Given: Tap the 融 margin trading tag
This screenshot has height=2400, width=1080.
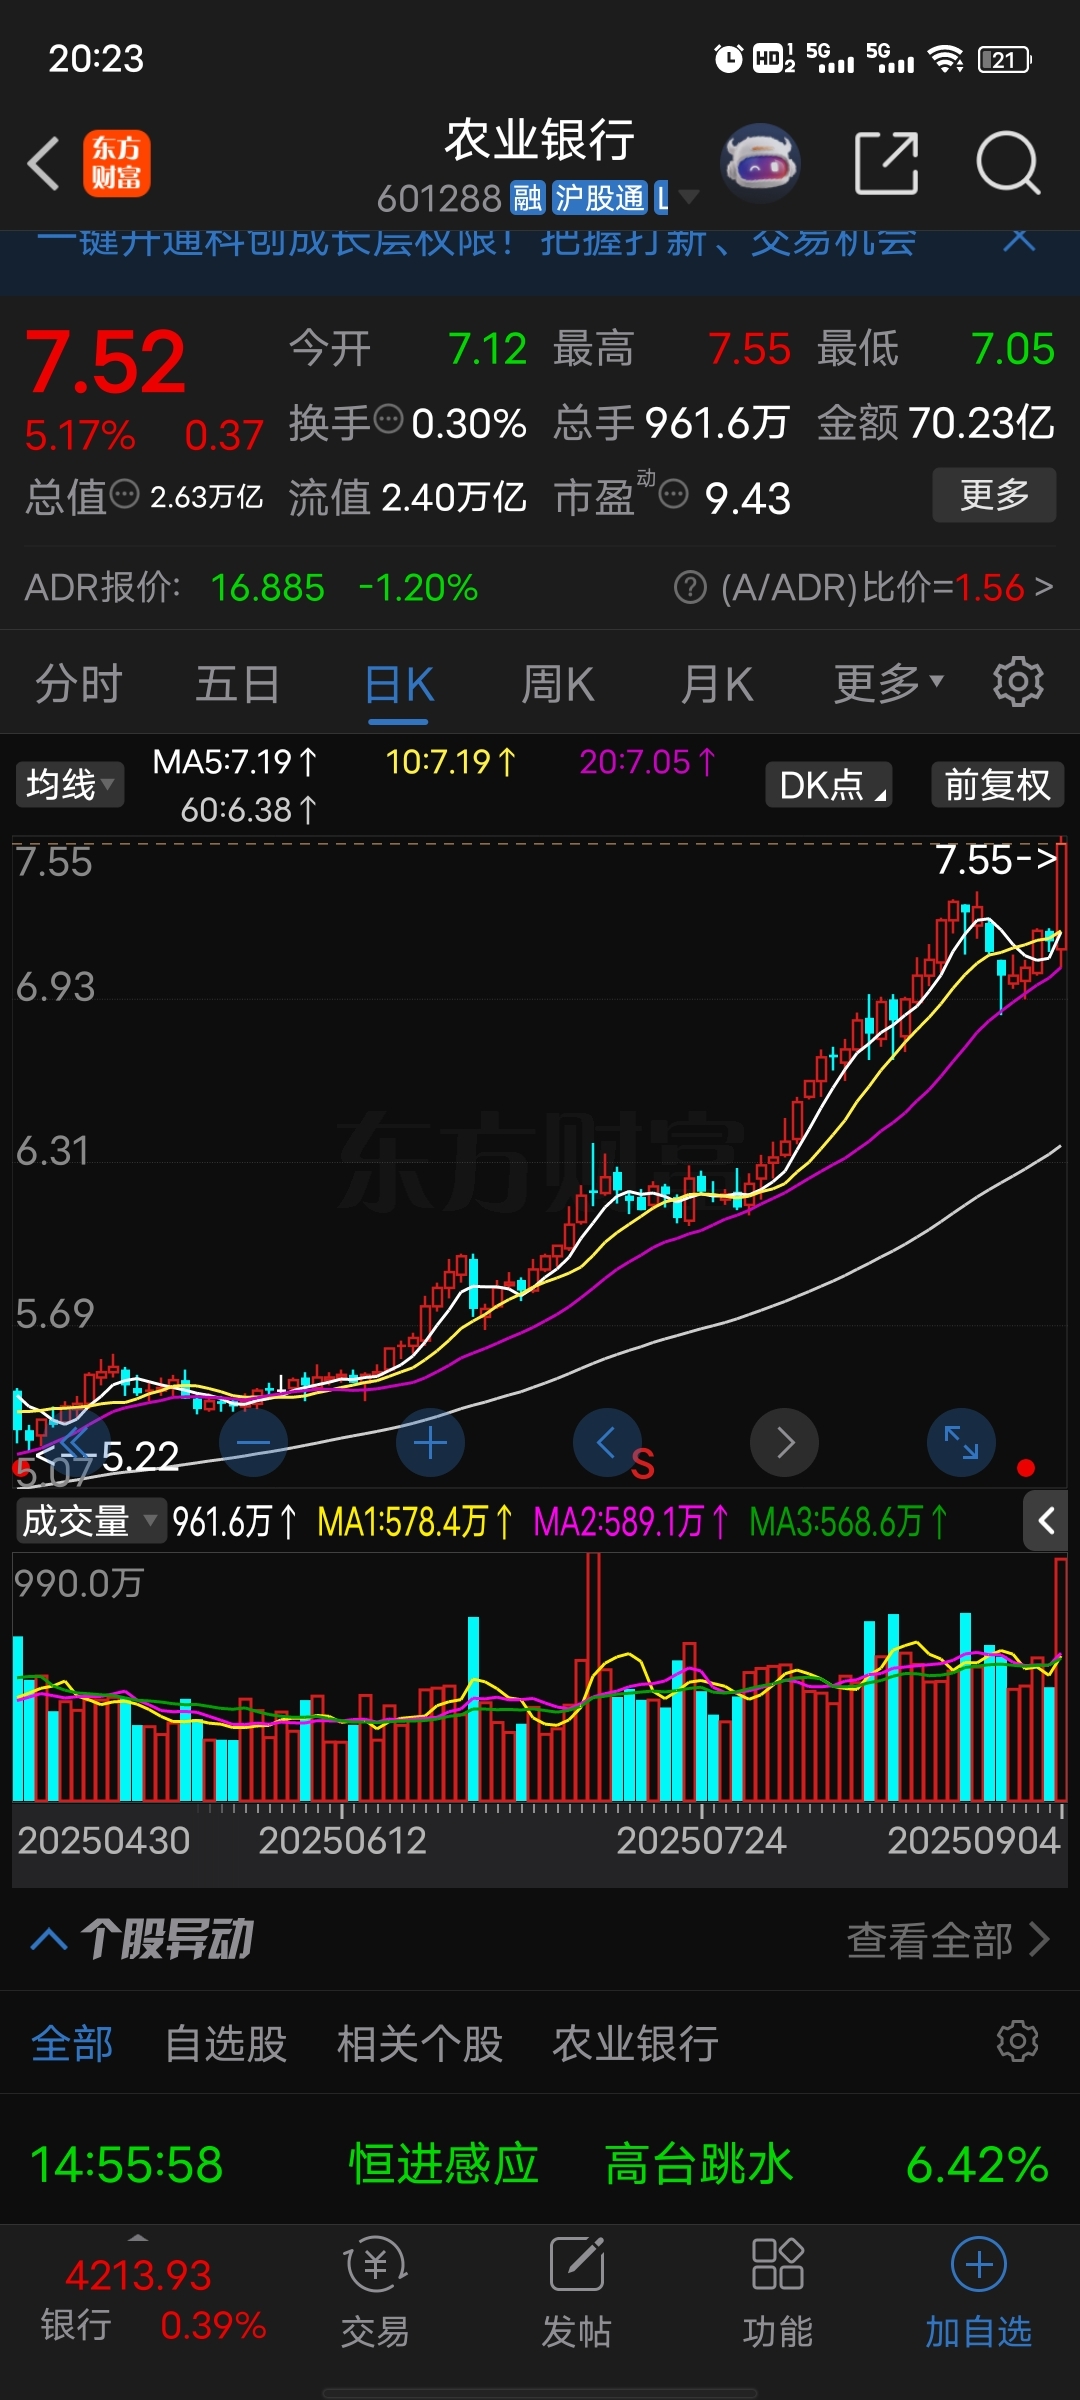Looking at the screenshot, I should pyautogui.click(x=527, y=197).
